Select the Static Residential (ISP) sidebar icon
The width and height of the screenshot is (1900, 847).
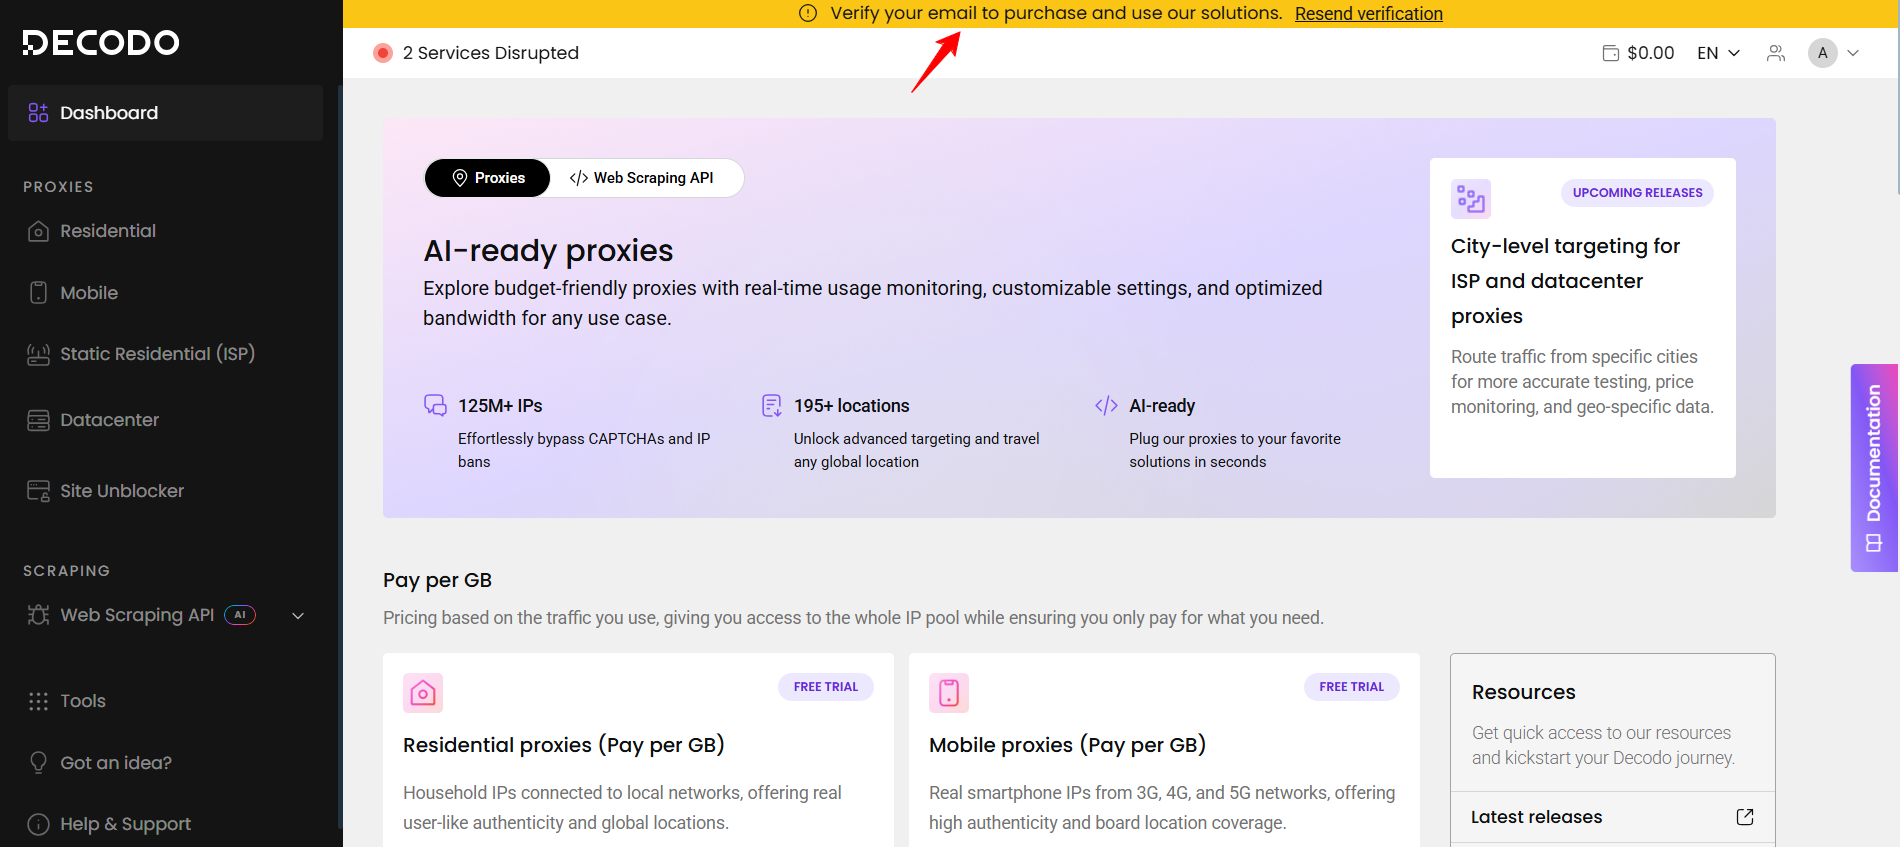pyautogui.click(x=38, y=354)
